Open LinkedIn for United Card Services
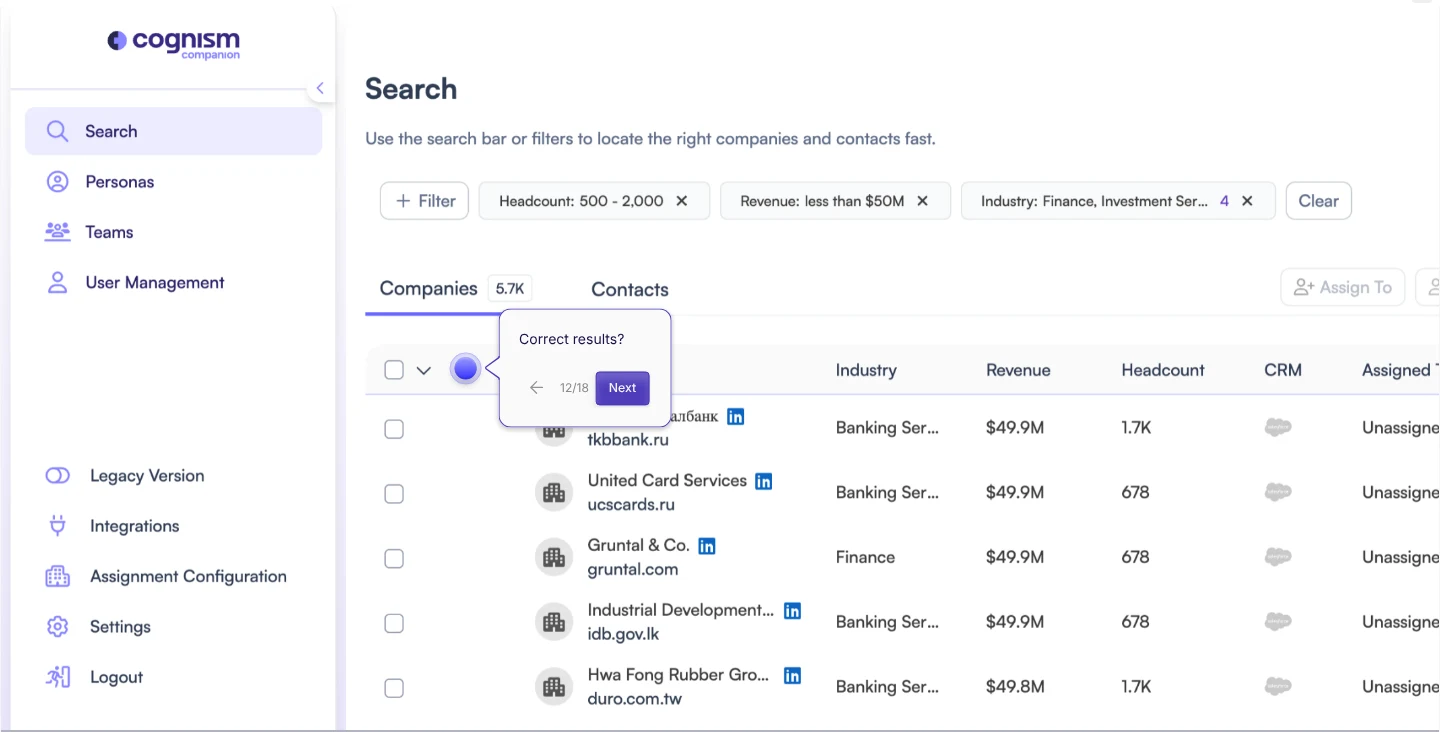 764,481
